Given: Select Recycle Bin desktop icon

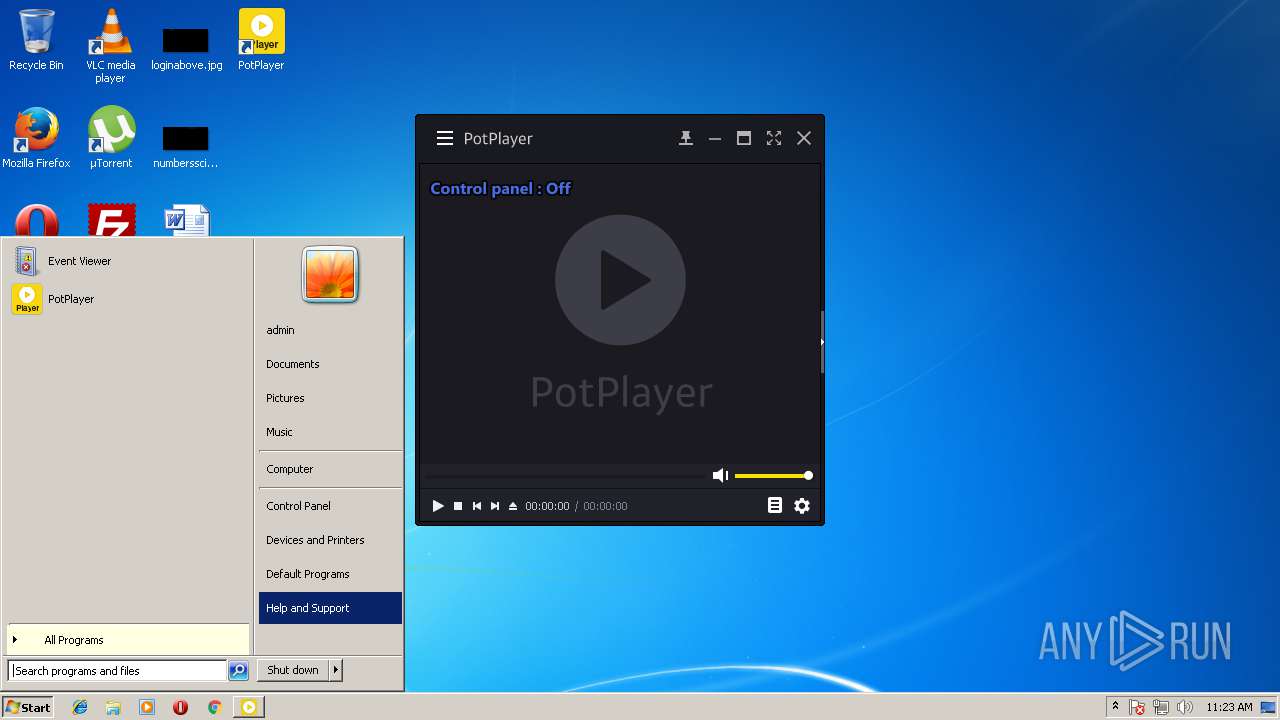Looking at the screenshot, I should point(36,40).
